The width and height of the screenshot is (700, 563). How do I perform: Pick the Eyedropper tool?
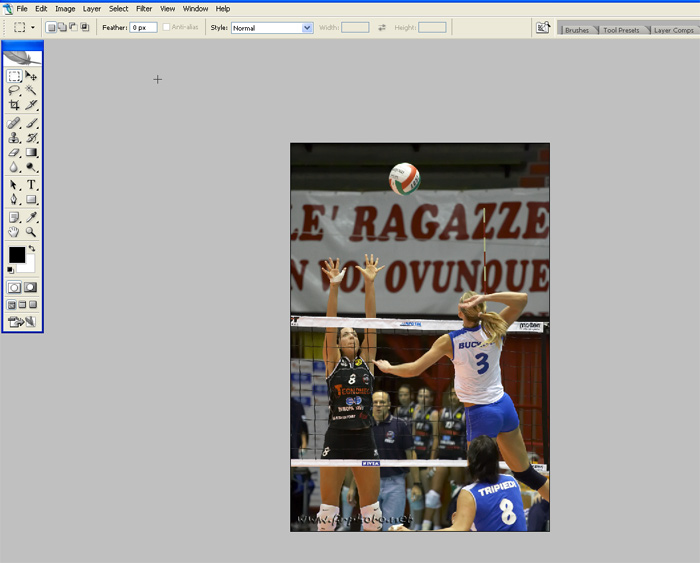pyautogui.click(x=31, y=217)
